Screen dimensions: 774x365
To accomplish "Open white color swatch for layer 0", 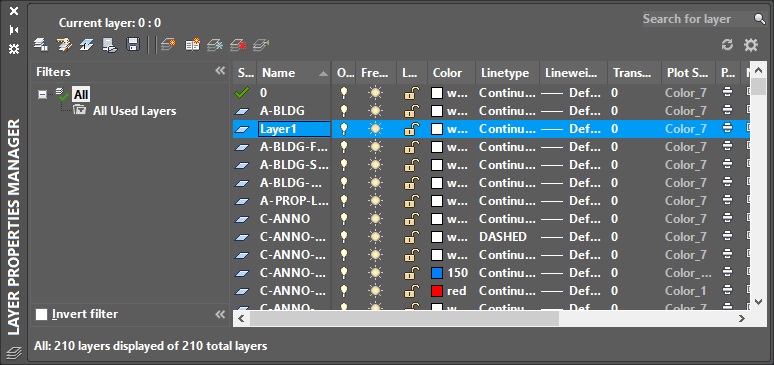I will click(437, 92).
